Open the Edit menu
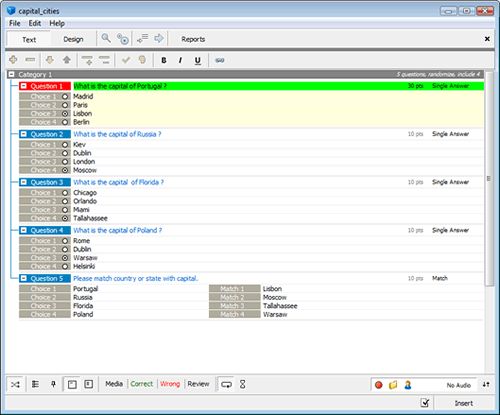The height and width of the screenshot is (415, 500). 35,23
